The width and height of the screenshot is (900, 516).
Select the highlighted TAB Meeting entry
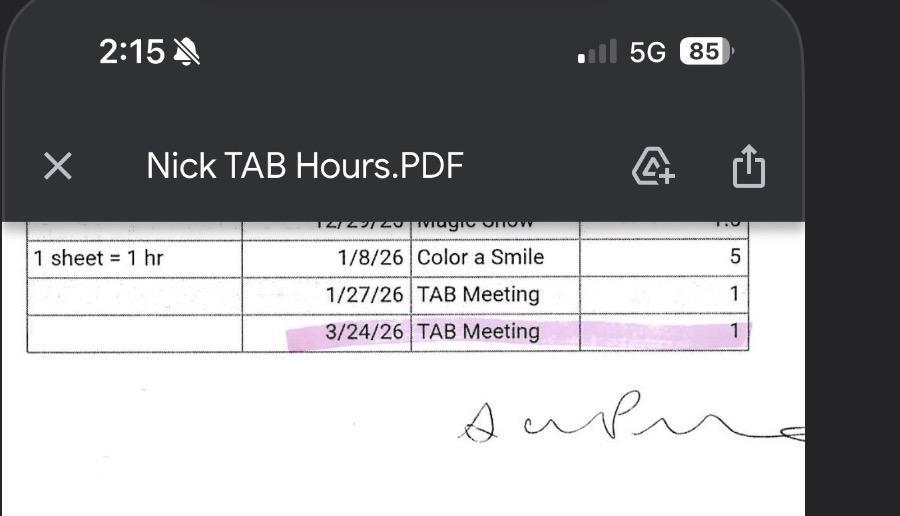pyautogui.click(x=478, y=332)
